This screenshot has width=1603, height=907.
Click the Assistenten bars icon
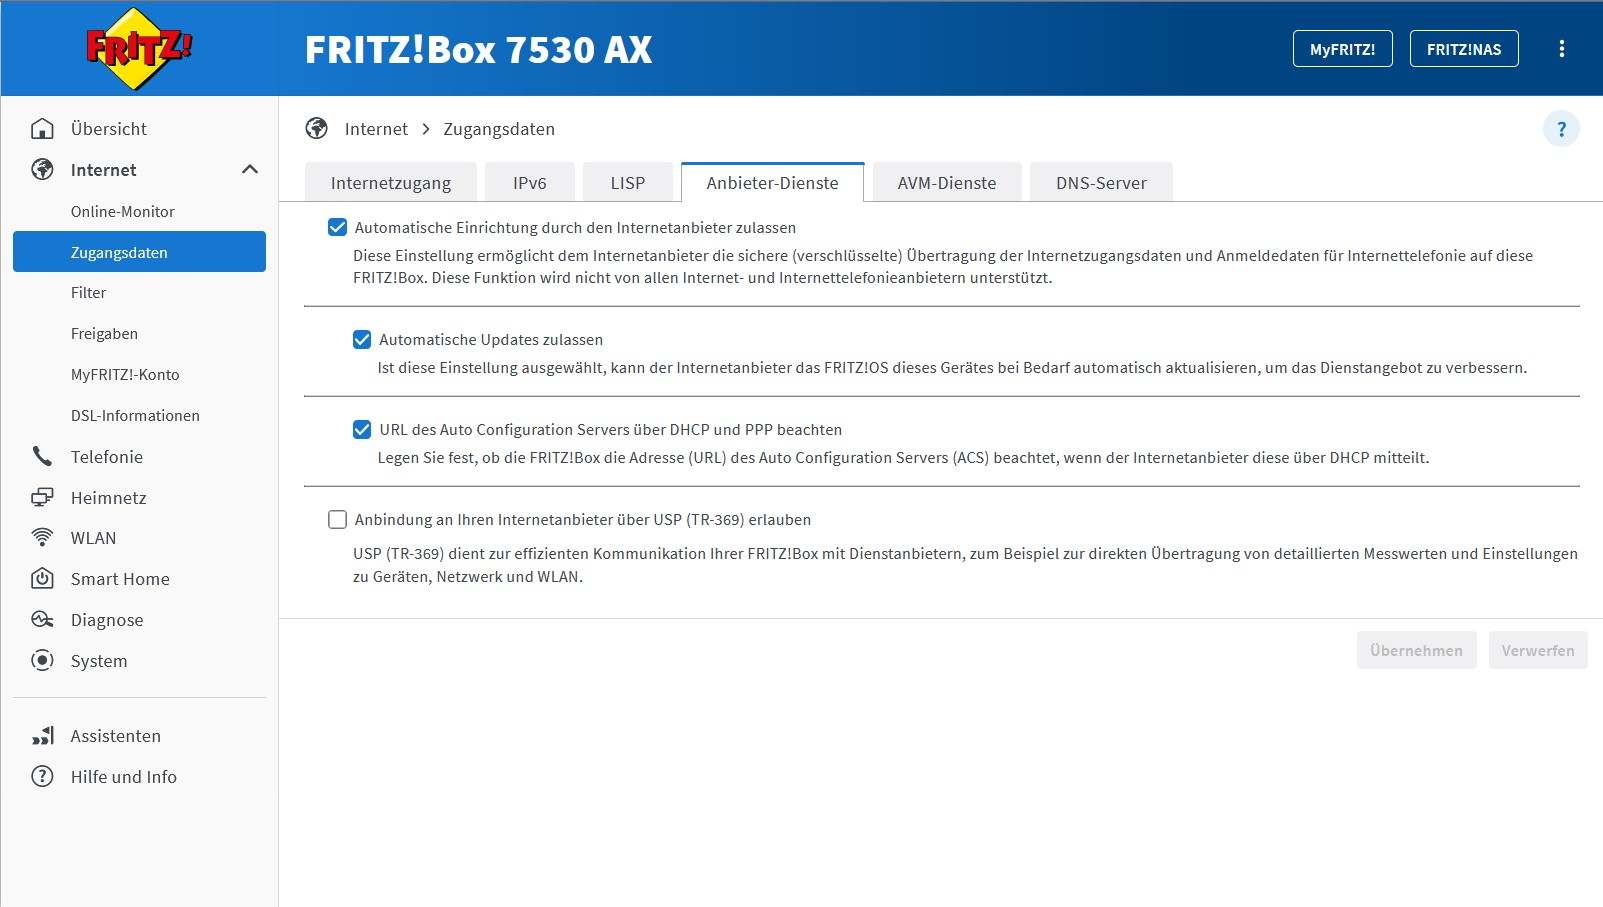pos(42,736)
